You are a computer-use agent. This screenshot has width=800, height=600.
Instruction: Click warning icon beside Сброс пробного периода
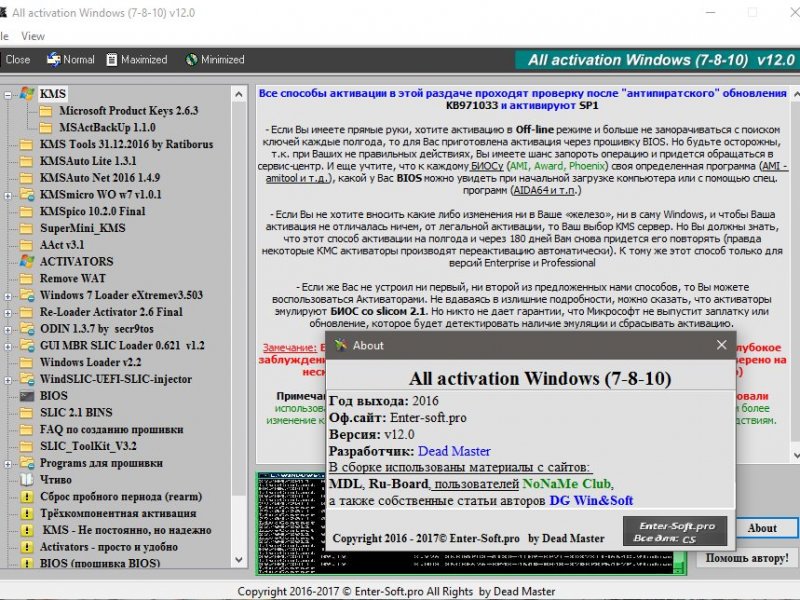tap(27, 496)
